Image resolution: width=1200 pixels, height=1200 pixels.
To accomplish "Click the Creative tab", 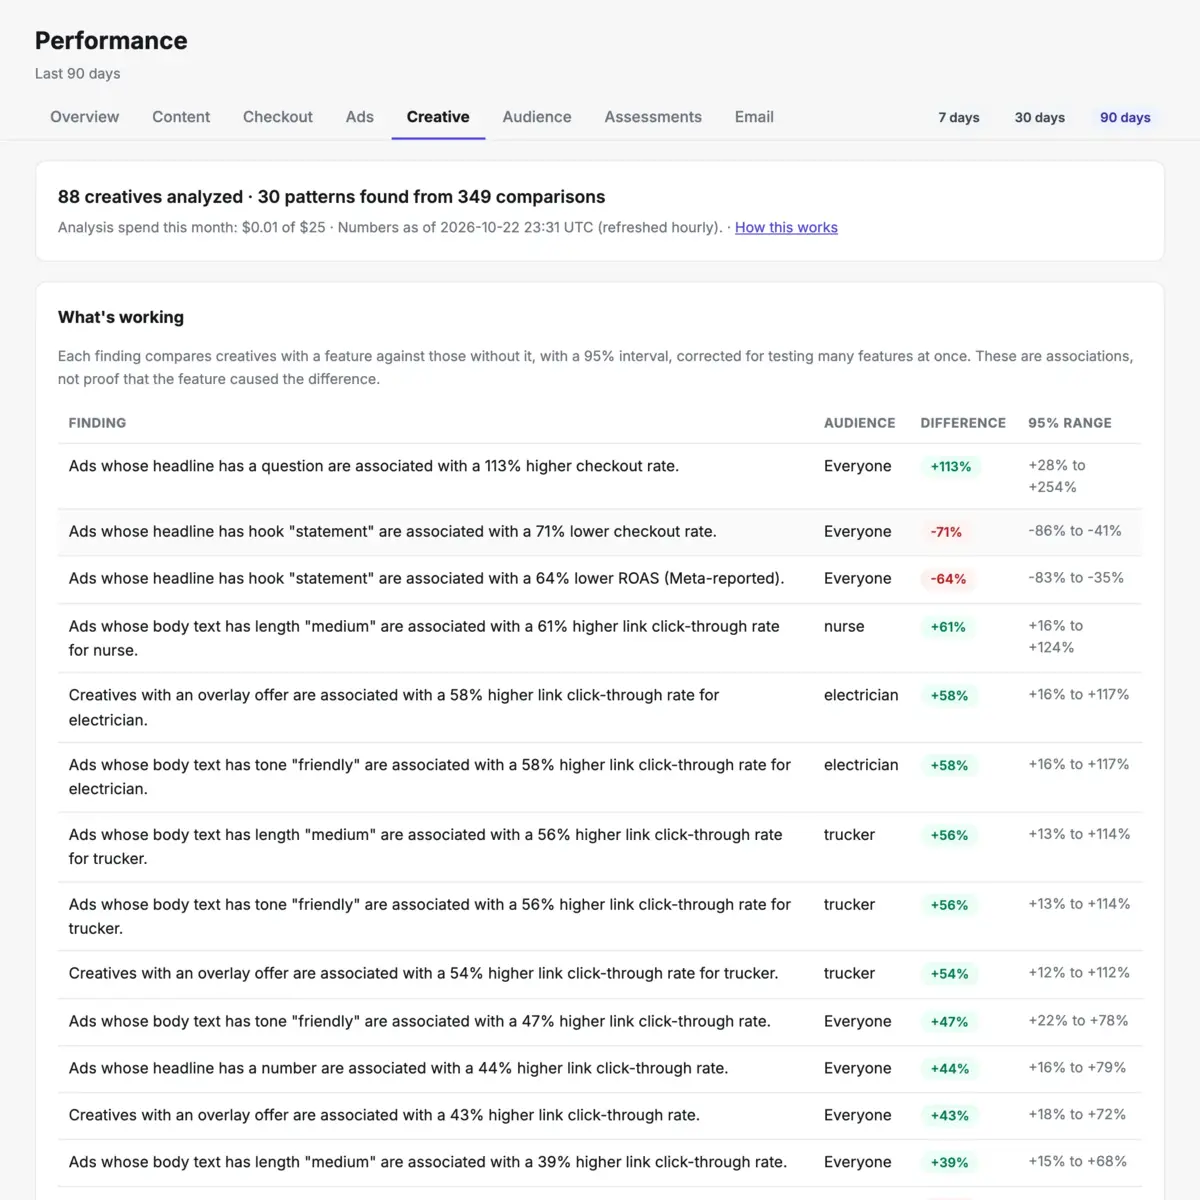I will click(x=438, y=117).
